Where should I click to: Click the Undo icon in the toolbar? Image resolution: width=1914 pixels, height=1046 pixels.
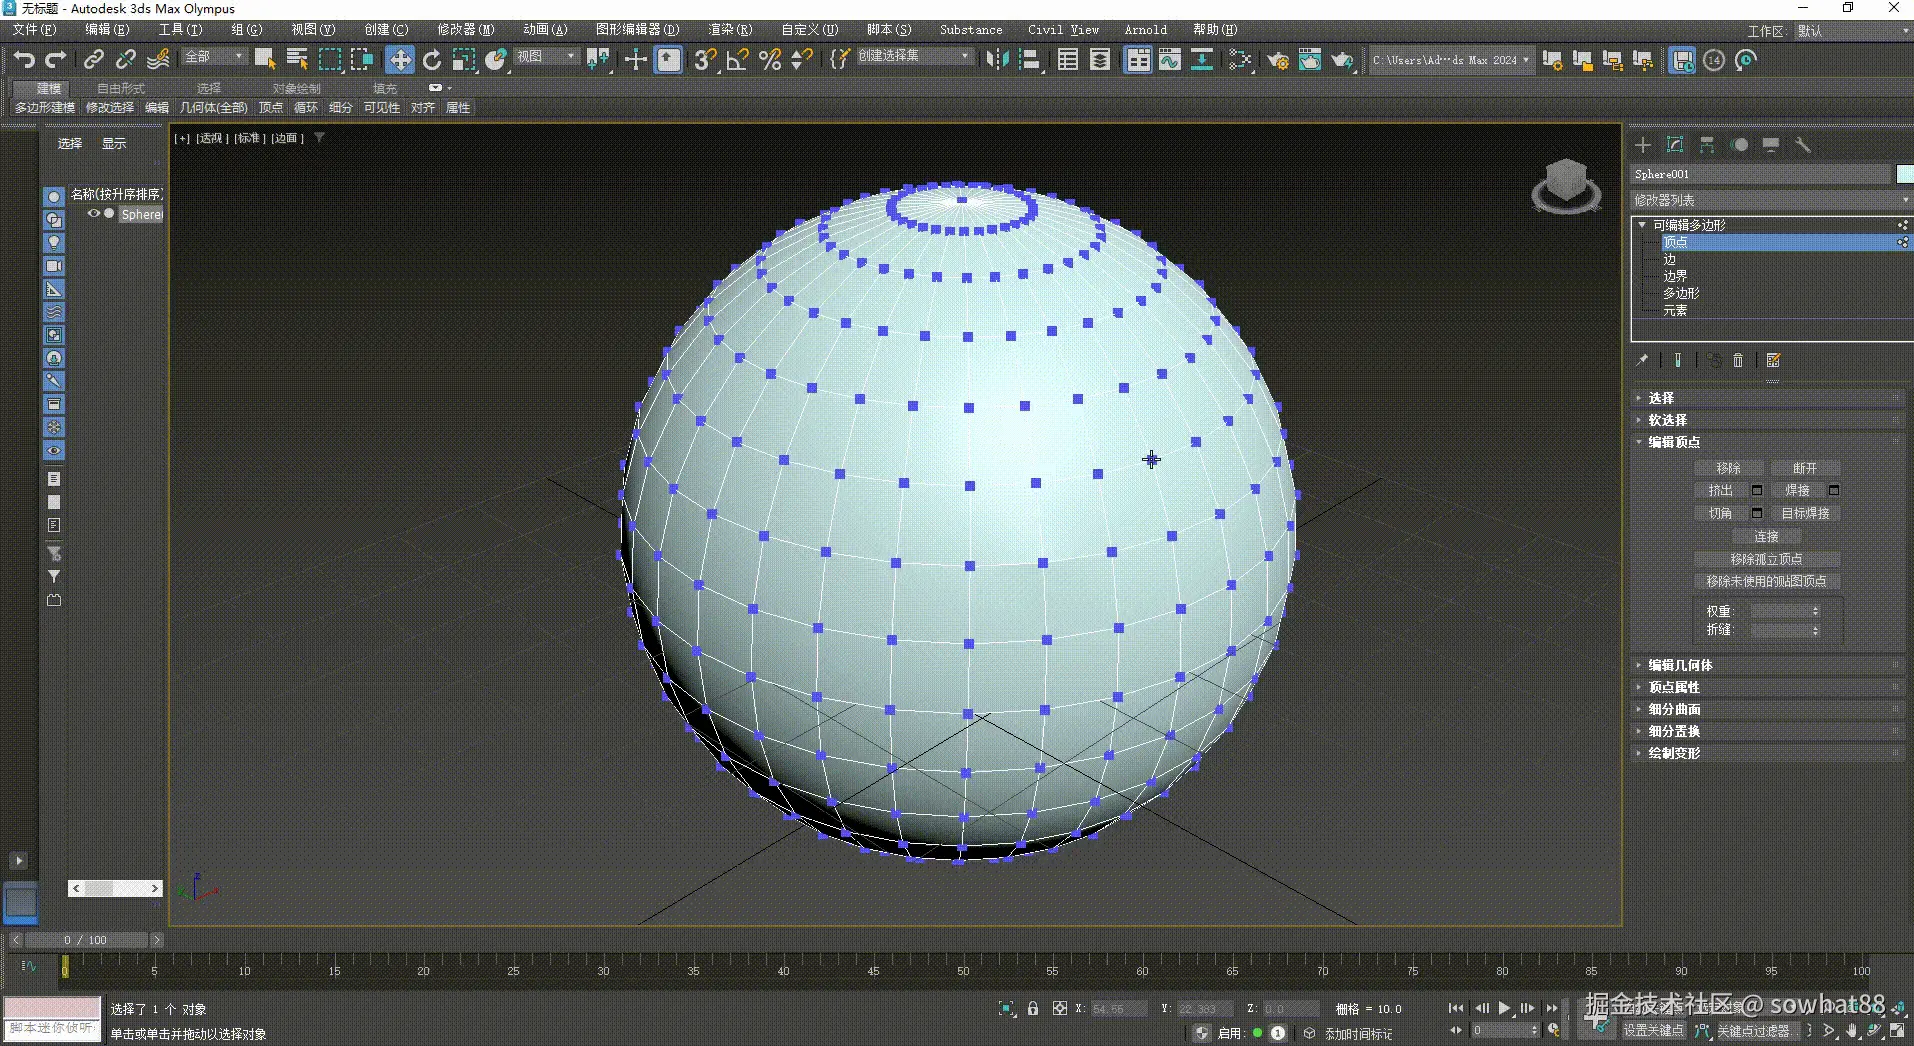point(24,60)
